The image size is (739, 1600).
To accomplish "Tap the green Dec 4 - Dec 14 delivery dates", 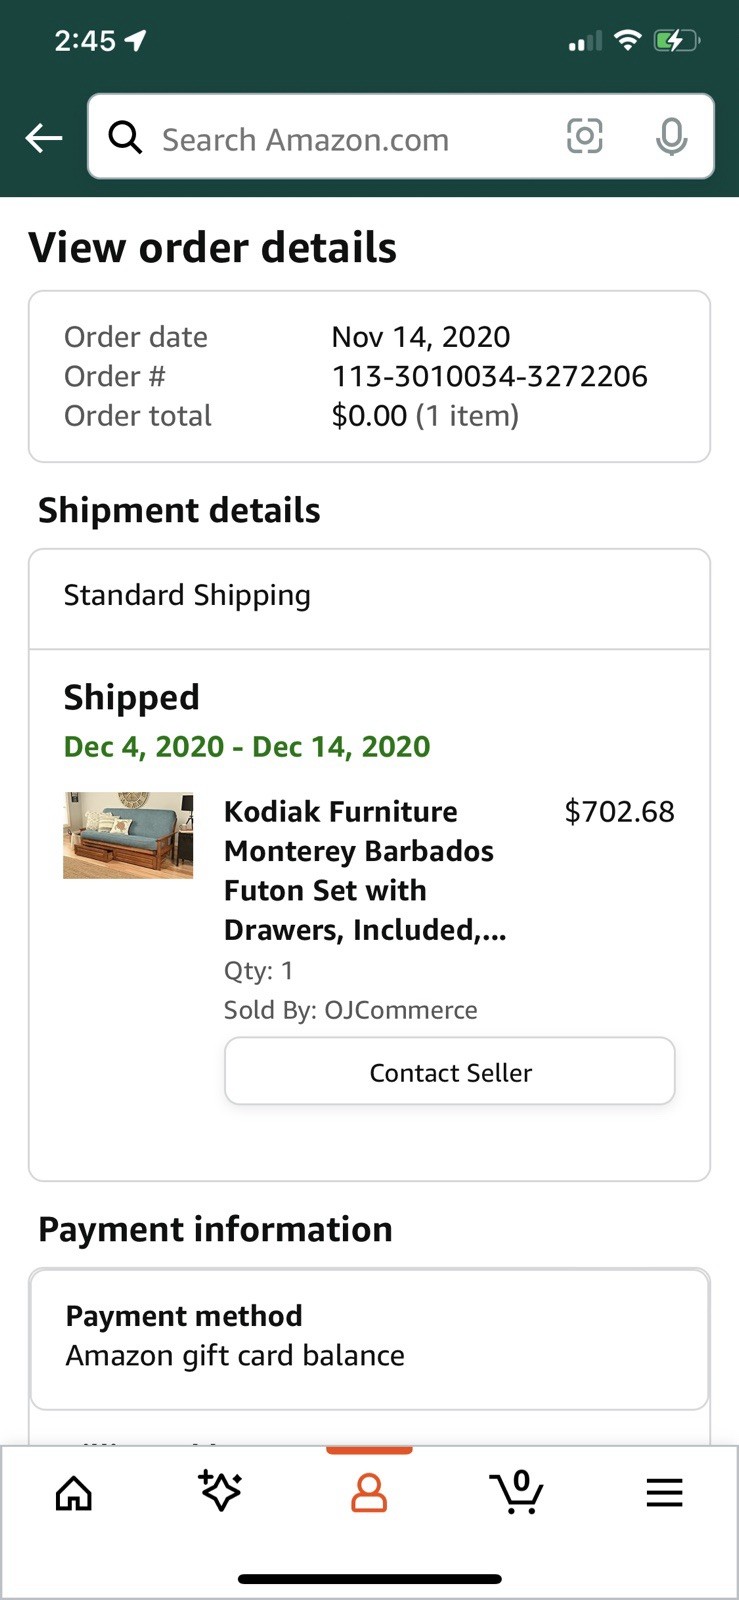I will pos(247,747).
